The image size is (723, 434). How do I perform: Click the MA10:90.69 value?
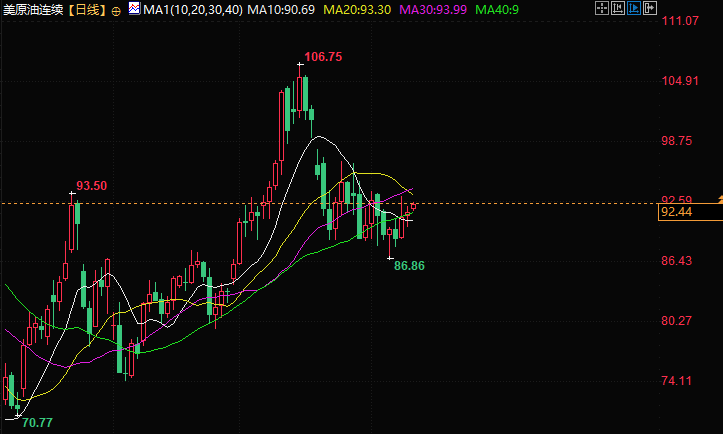click(x=281, y=10)
